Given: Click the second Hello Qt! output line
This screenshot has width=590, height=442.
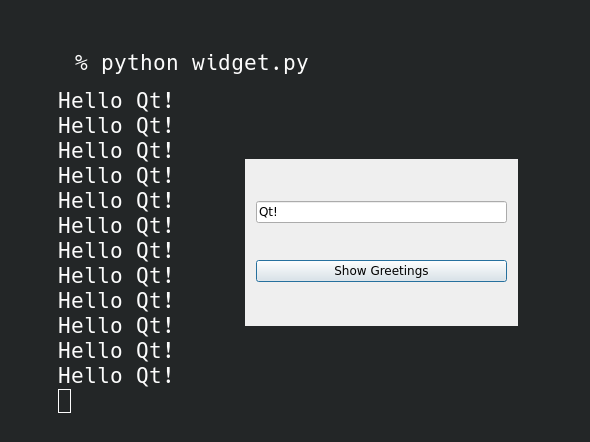Looking at the screenshot, I should (115, 126).
